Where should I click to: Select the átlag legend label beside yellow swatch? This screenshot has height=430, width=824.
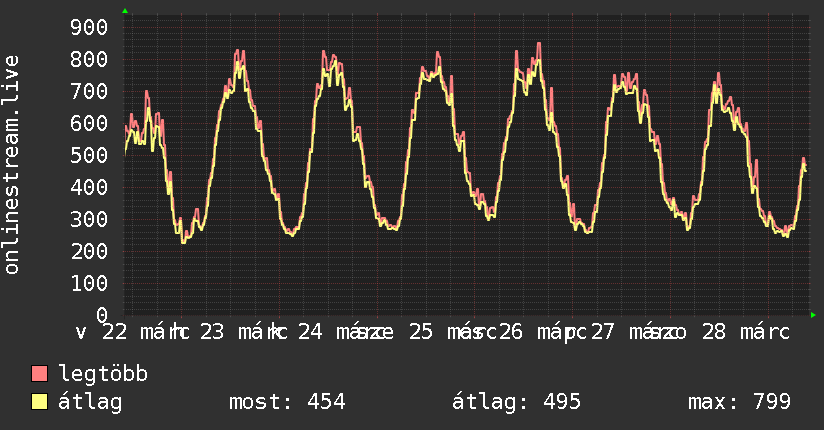[x=90, y=402]
